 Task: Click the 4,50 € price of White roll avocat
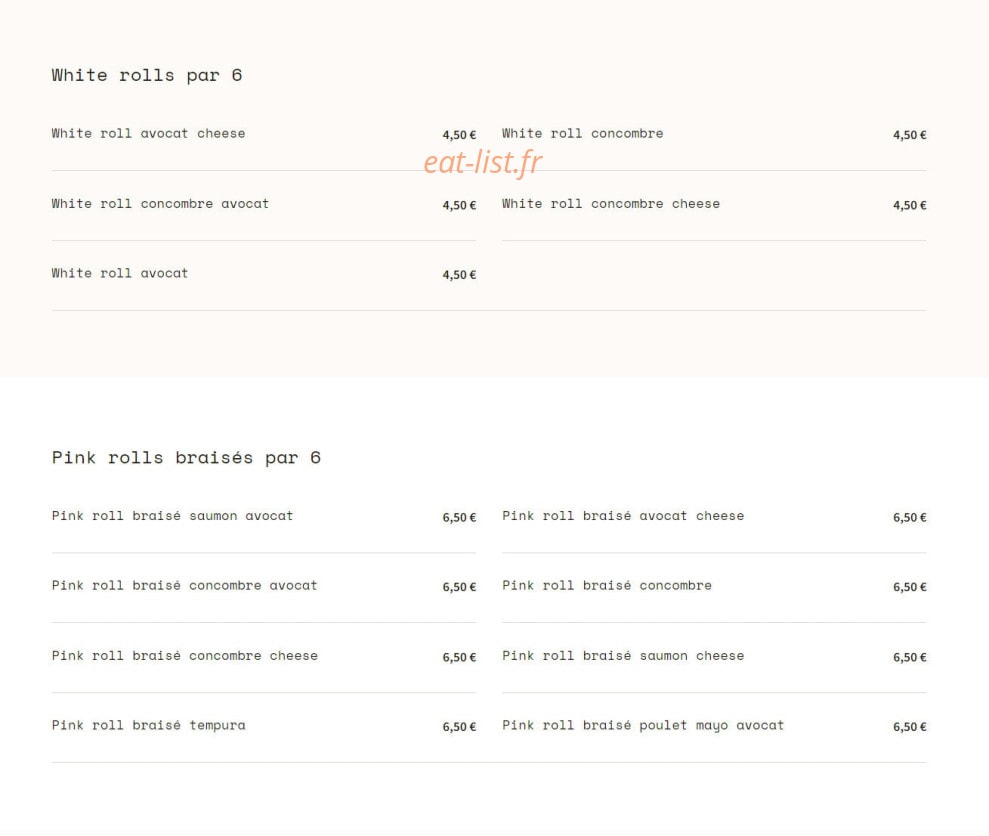459,275
